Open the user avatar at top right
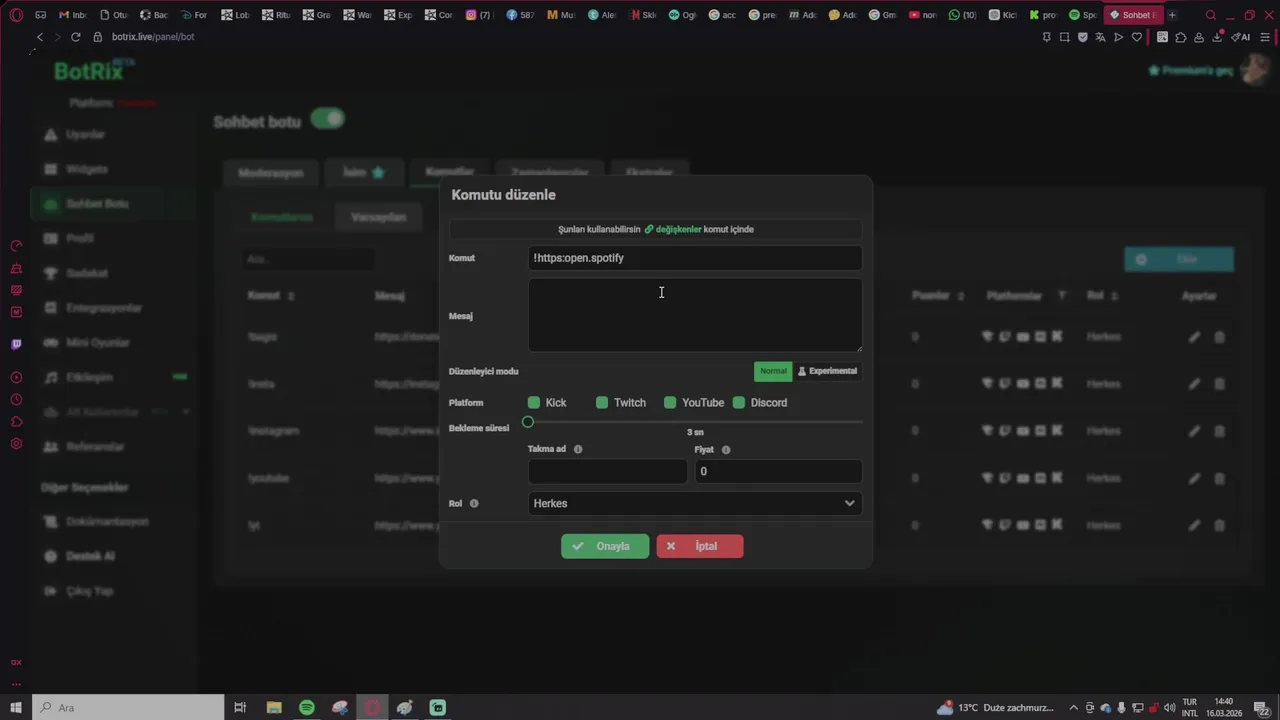This screenshot has width=1280, height=720. click(x=1256, y=70)
